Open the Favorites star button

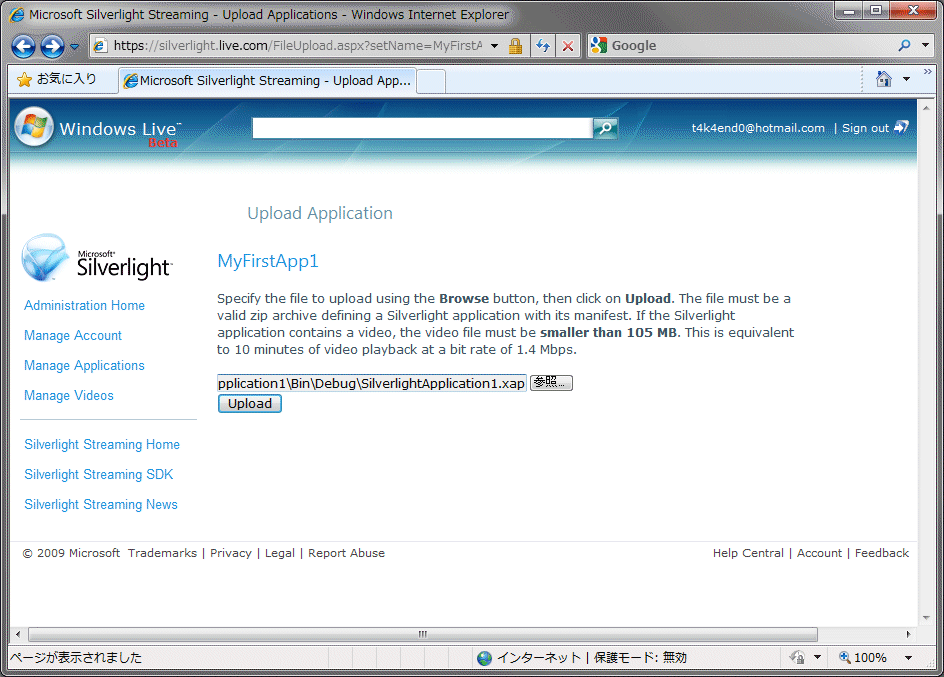[57, 79]
